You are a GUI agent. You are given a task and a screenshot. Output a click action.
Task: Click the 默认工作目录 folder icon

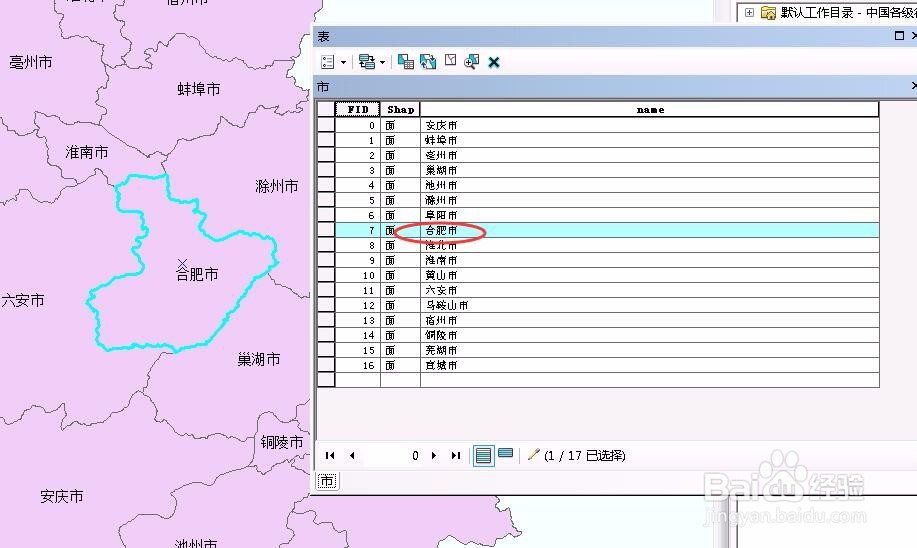(x=768, y=12)
